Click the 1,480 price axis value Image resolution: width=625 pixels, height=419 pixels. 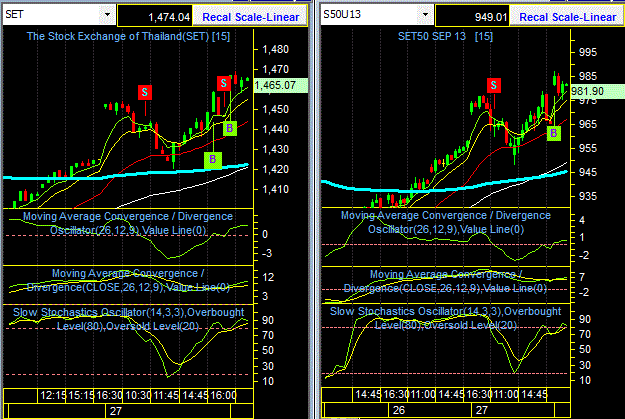[275, 49]
